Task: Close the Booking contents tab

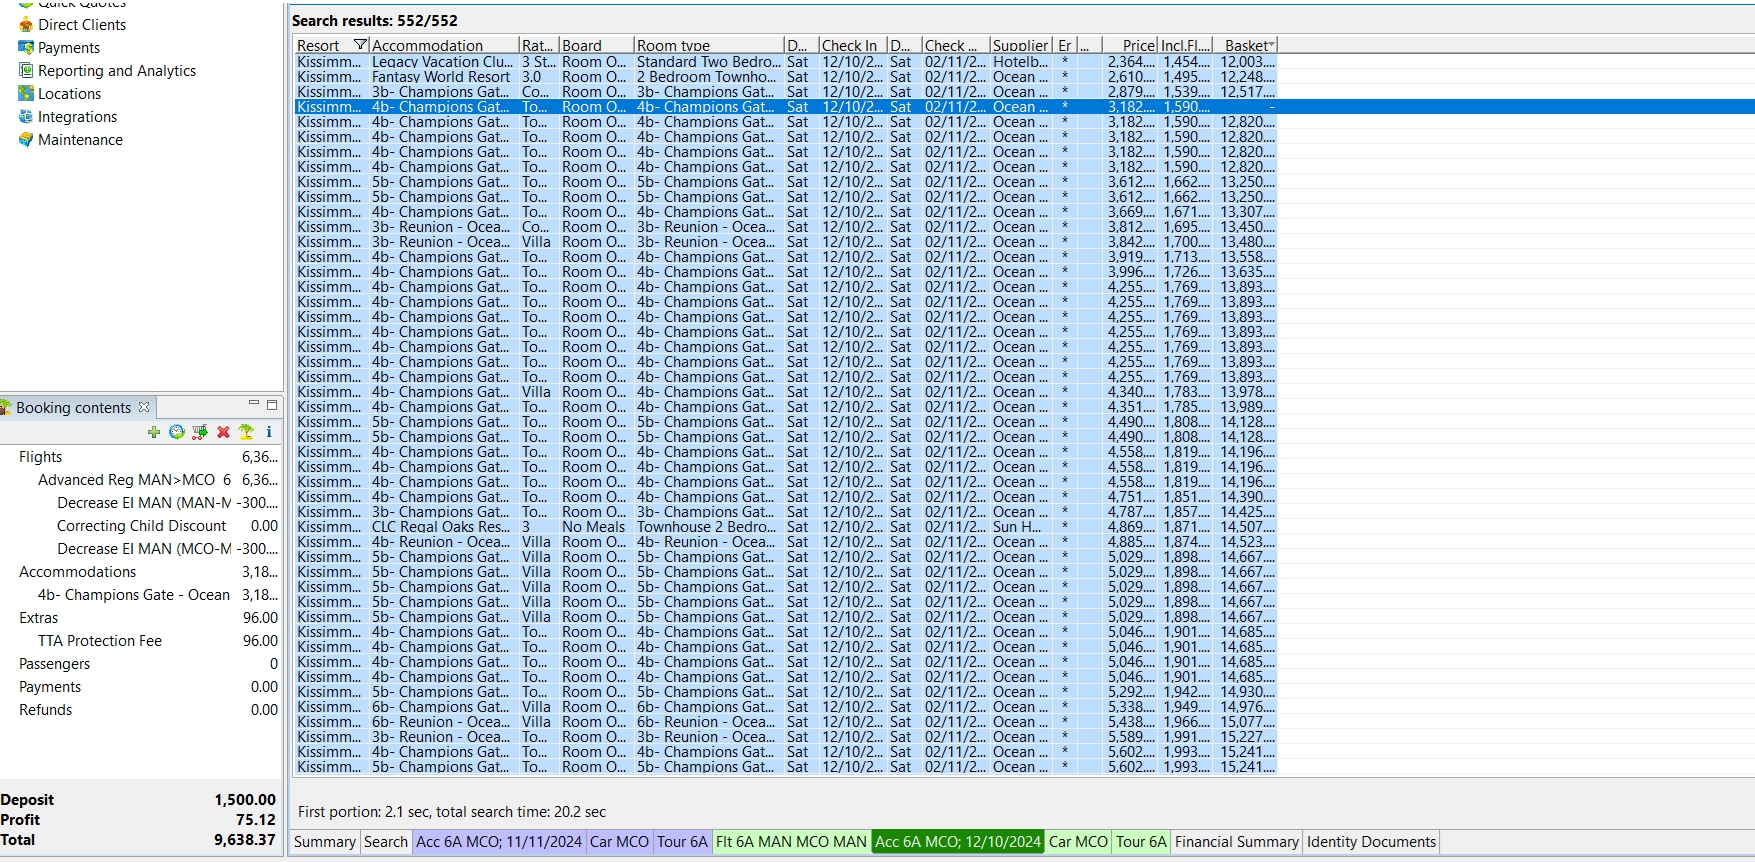Action: (x=144, y=407)
